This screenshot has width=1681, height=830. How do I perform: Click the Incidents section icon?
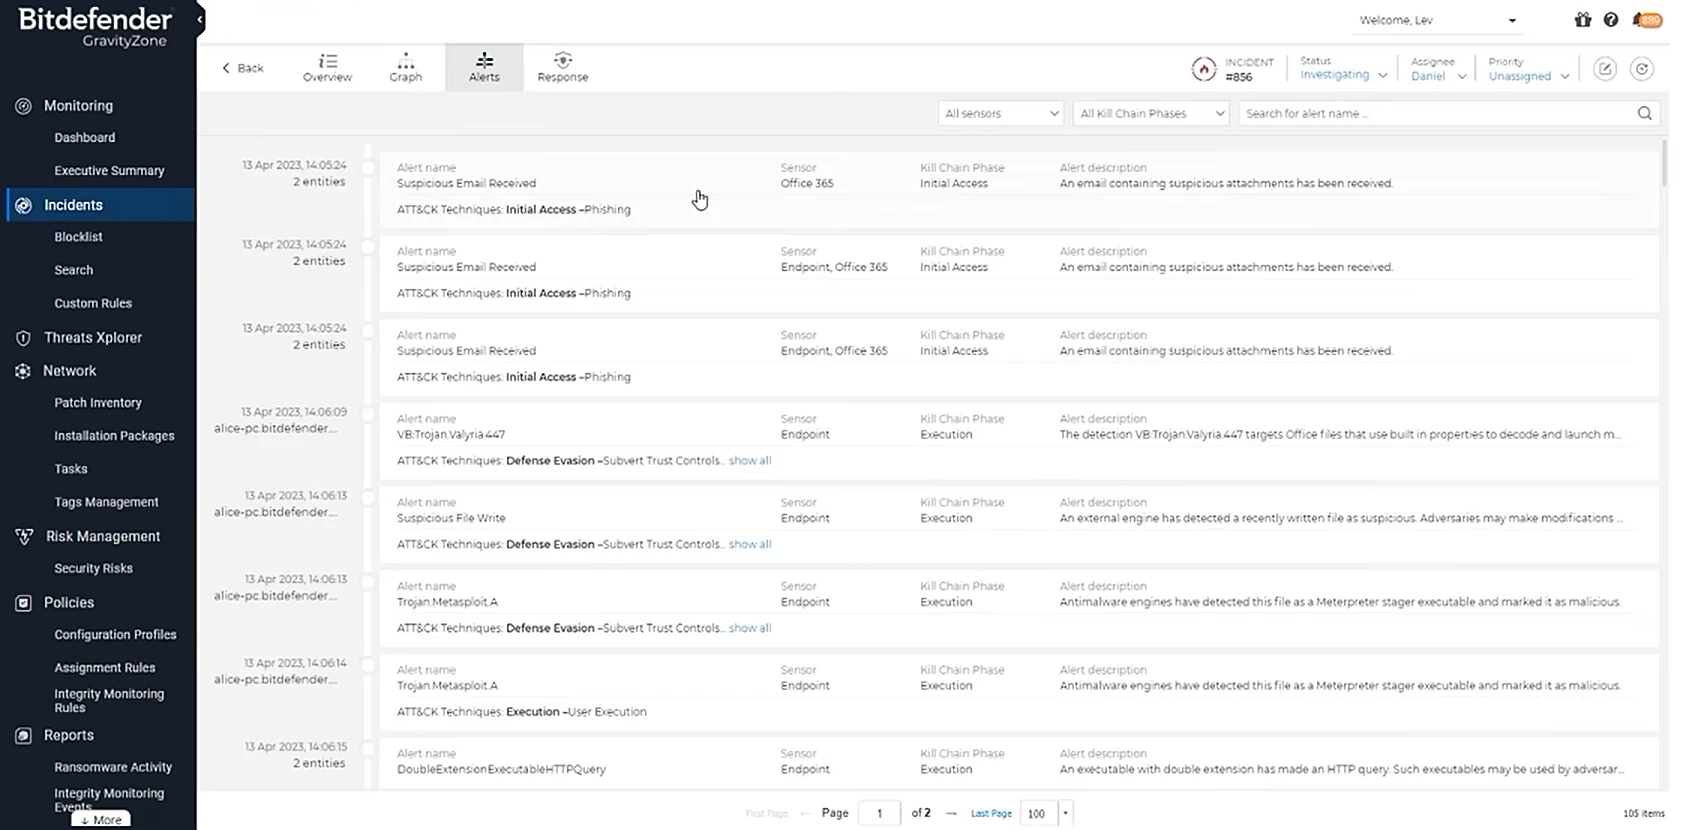coord(23,205)
